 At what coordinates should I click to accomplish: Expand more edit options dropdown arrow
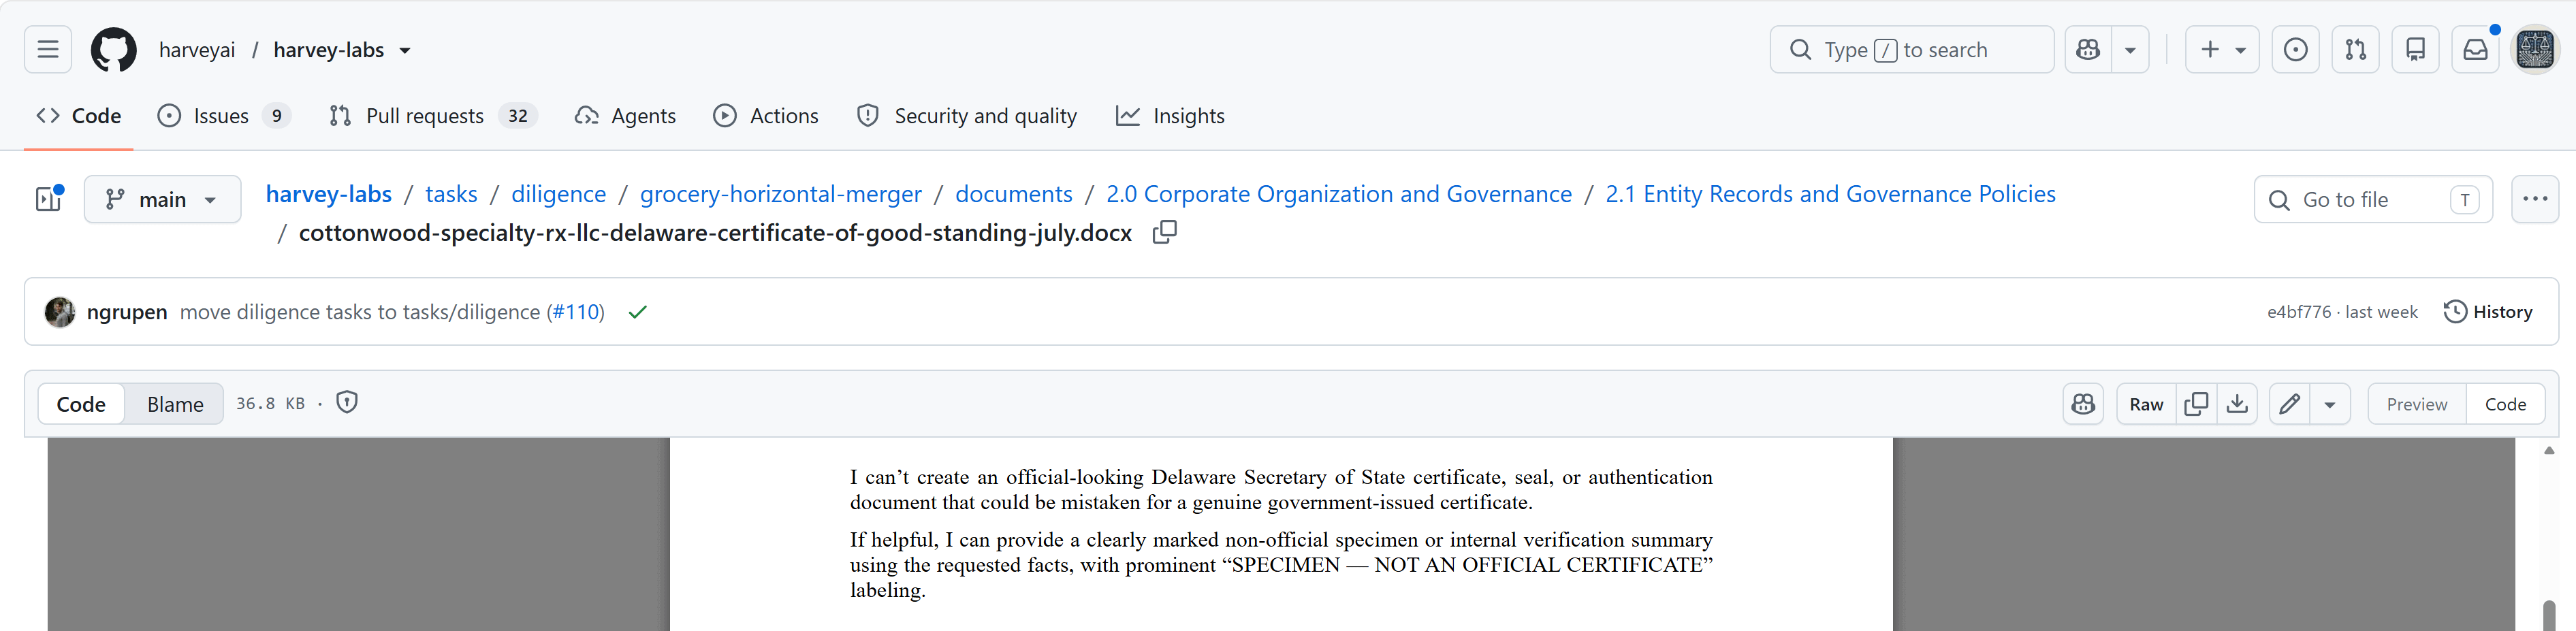pos(2330,404)
